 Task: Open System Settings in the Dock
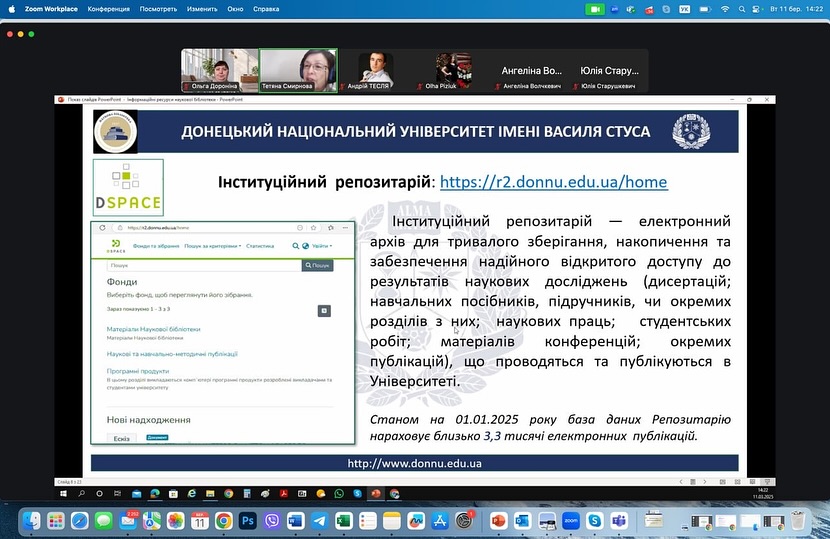pos(464,521)
